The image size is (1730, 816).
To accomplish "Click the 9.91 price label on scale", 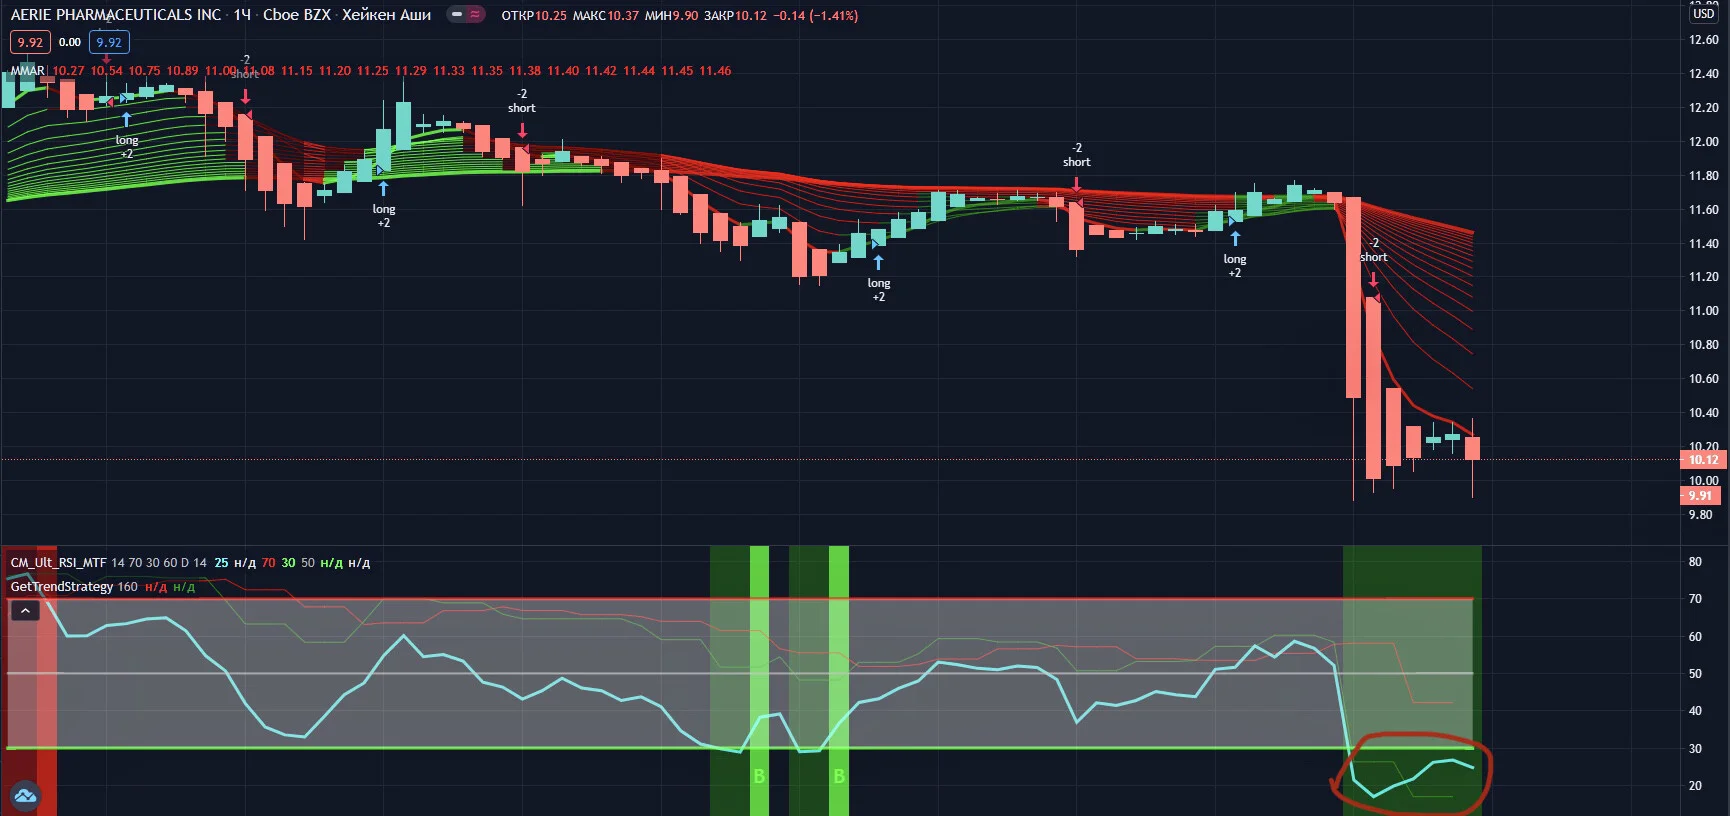I will [1700, 496].
